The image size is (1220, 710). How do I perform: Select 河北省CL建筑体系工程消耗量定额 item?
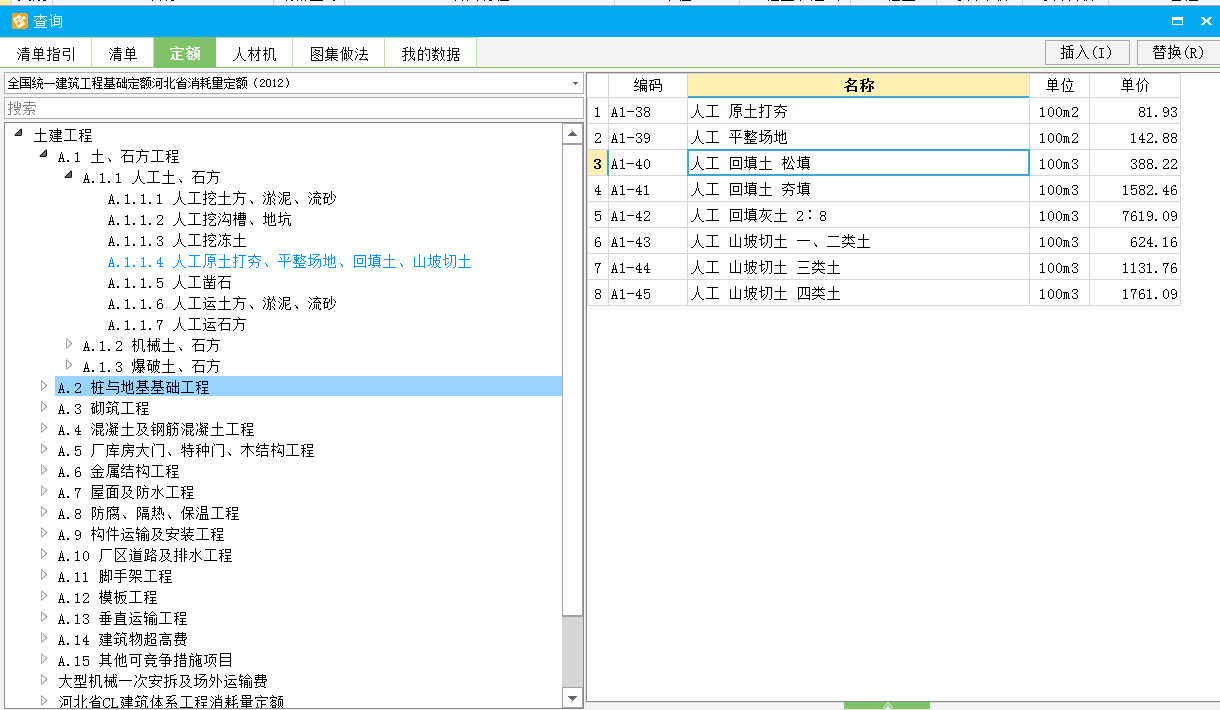171,702
